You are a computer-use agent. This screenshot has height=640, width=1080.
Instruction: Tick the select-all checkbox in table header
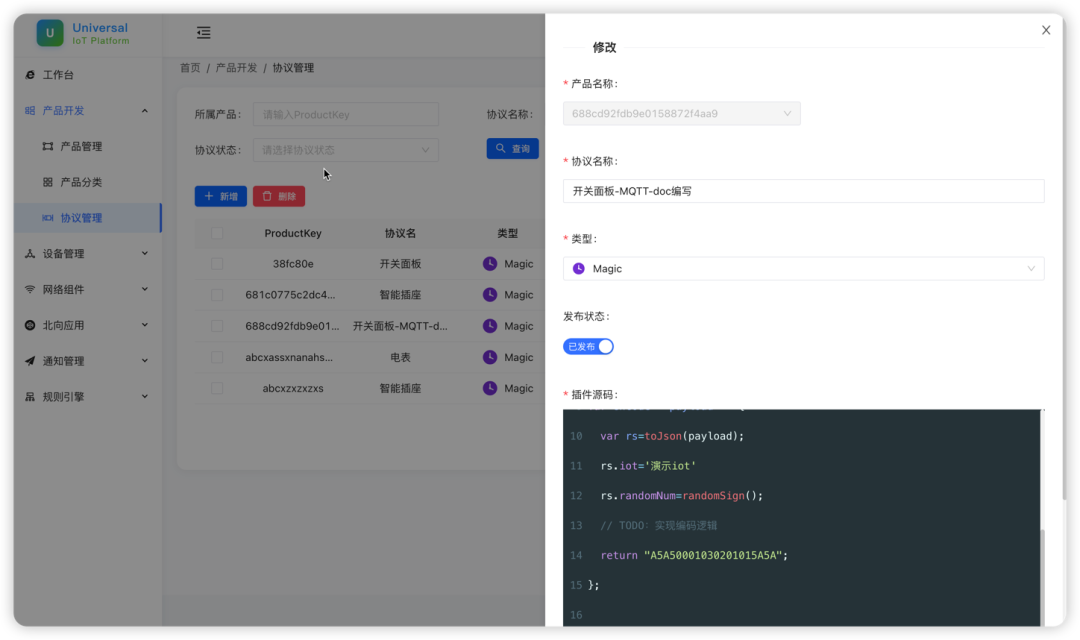[x=217, y=233]
